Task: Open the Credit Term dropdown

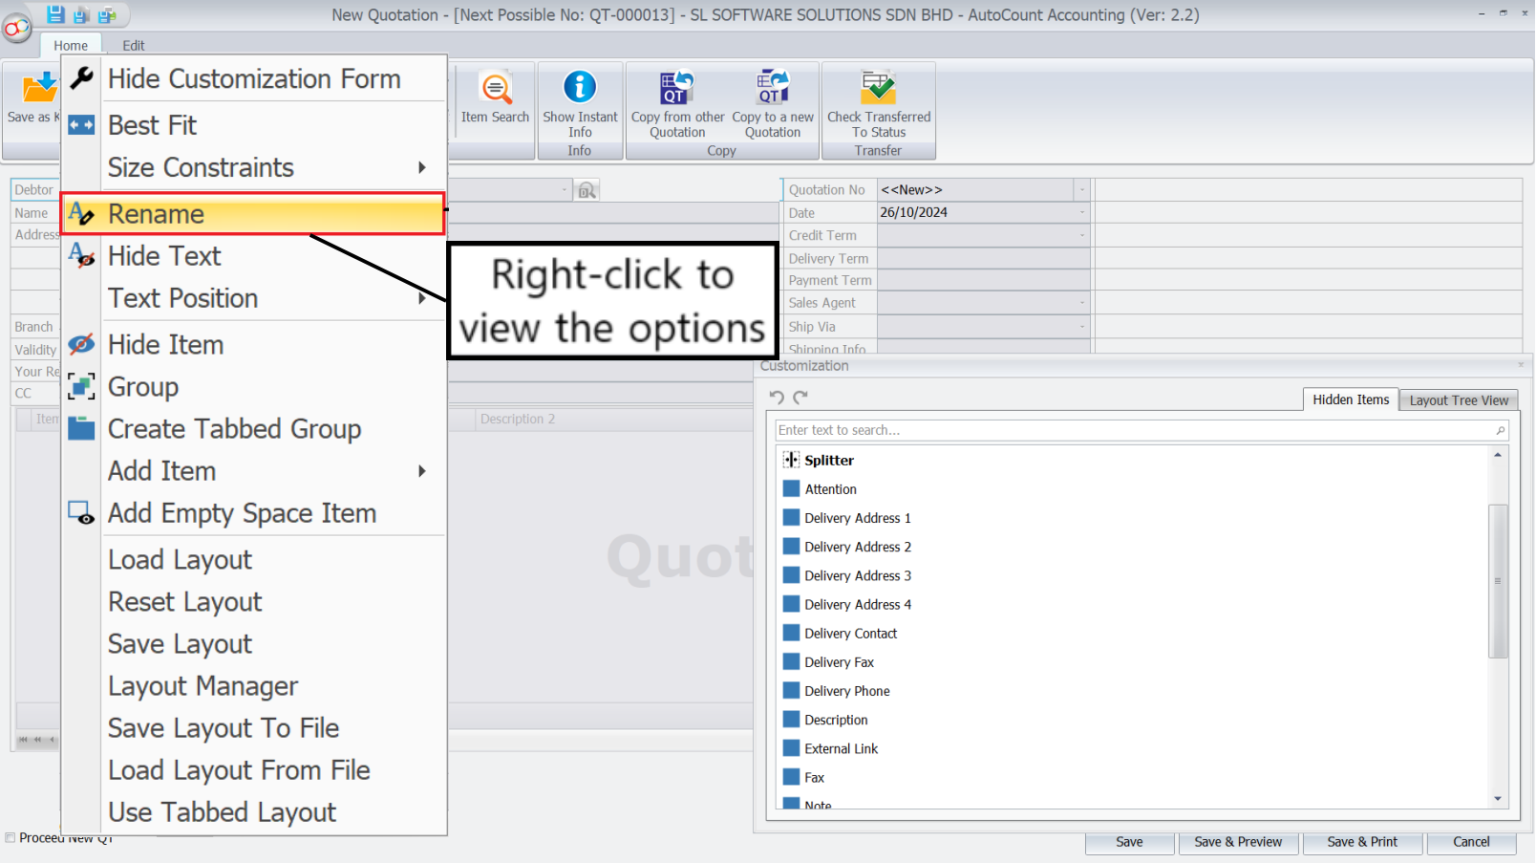Action: 1082,236
